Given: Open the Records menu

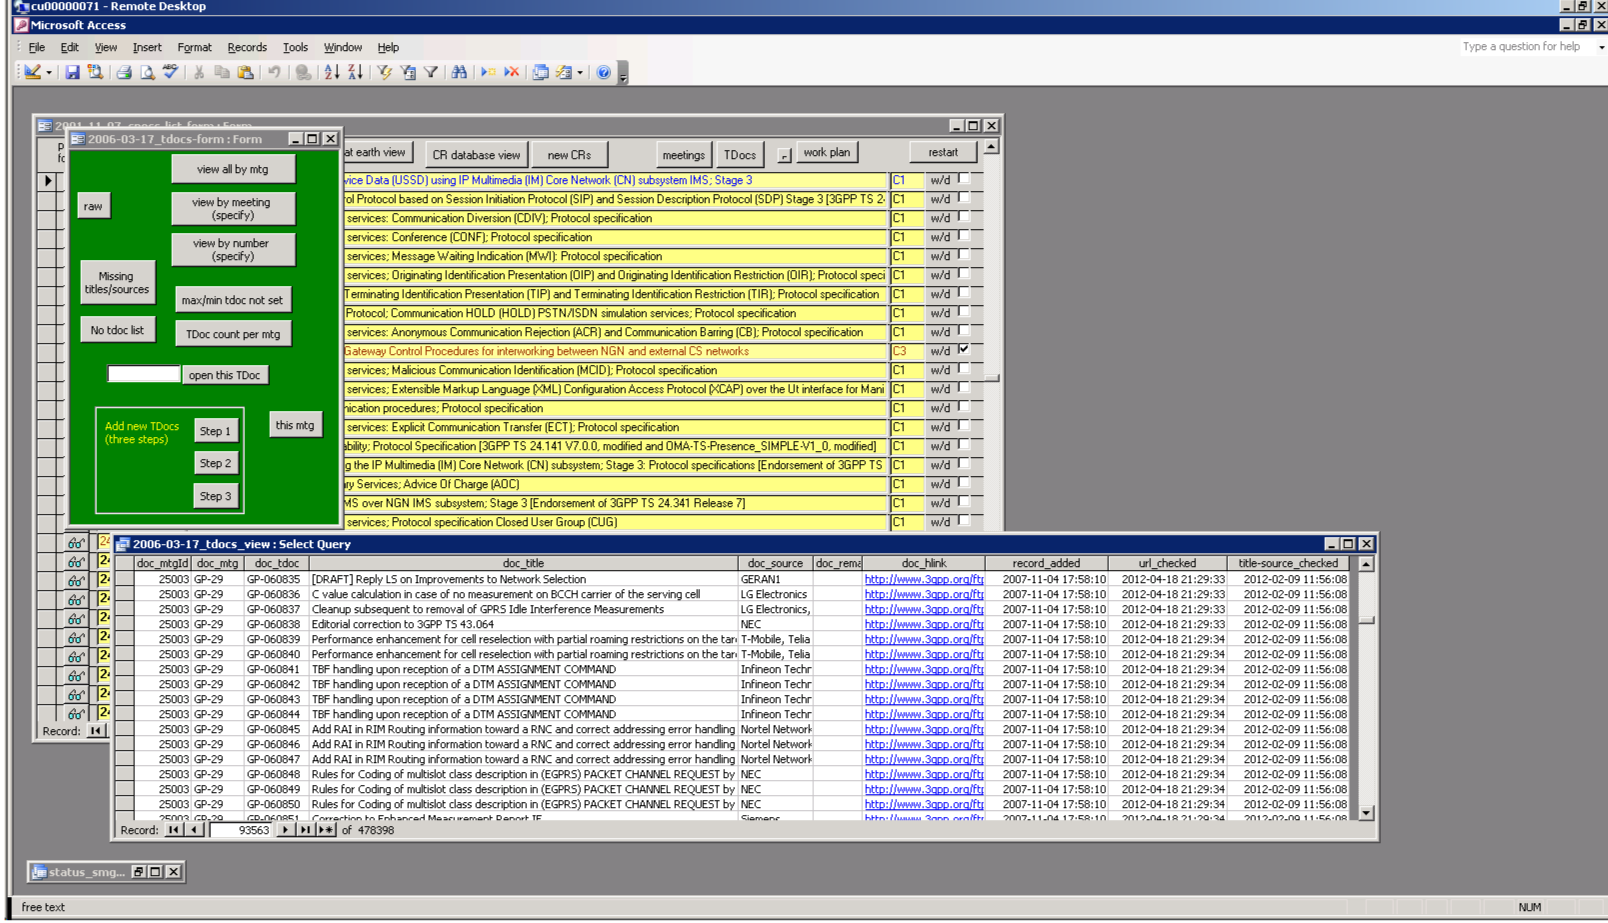Looking at the screenshot, I should click(x=246, y=47).
